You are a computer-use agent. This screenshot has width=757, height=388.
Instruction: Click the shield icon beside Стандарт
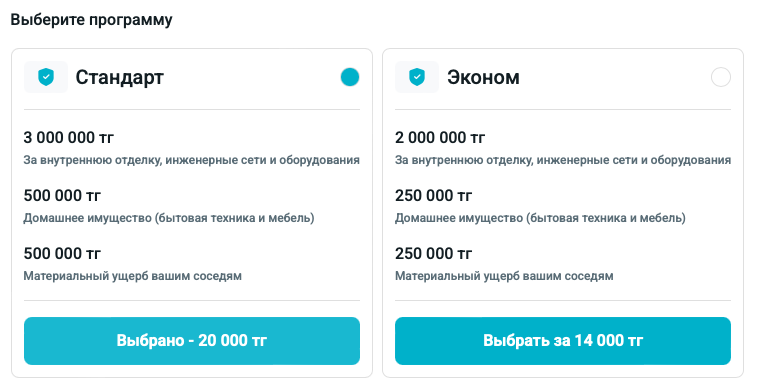click(46, 77)
